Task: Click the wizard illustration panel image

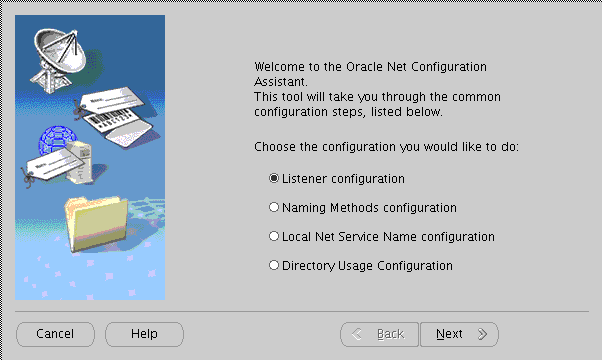Action: 90,157
